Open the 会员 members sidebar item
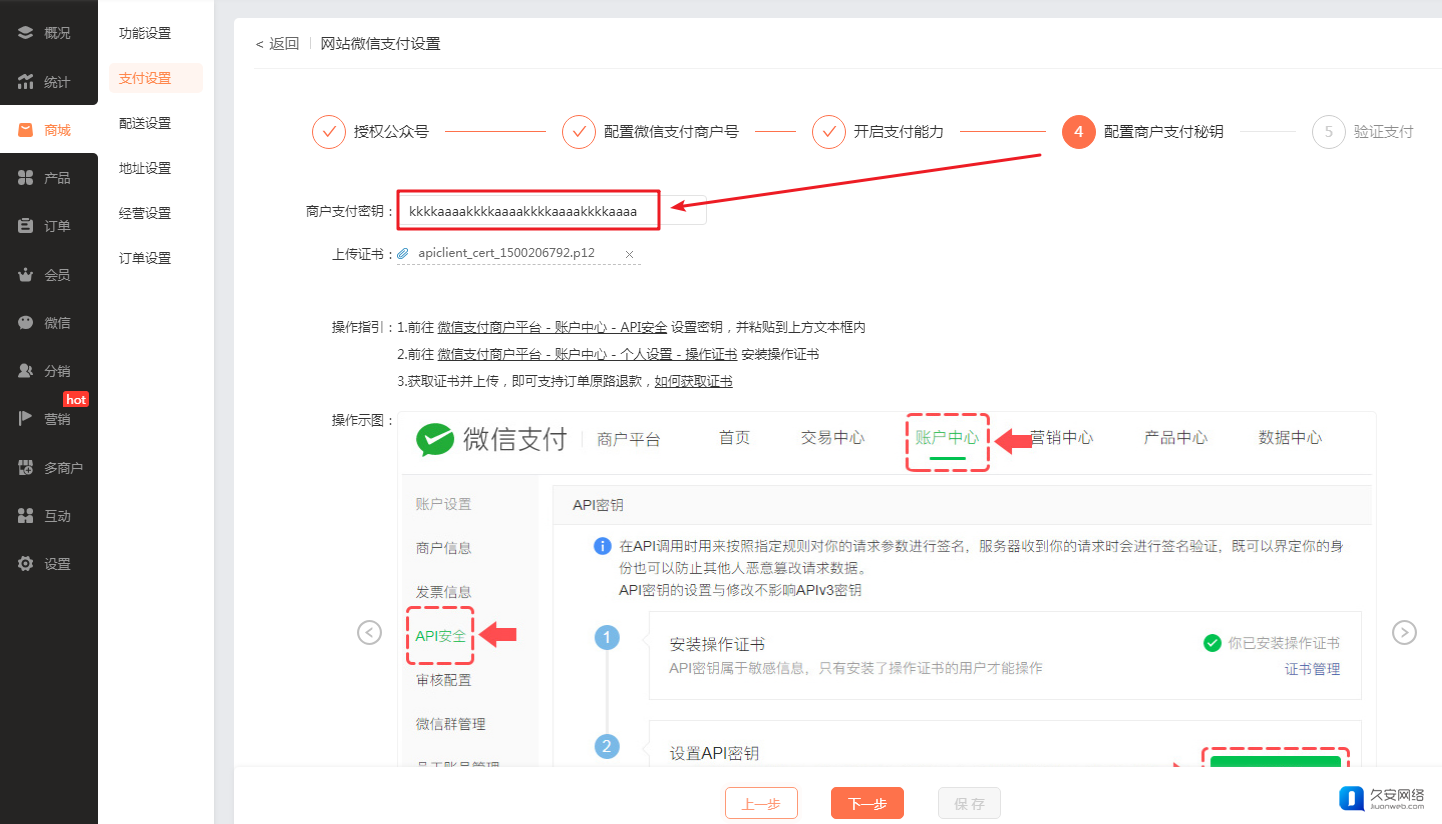 pyautogui.click(x=48, y=275)
